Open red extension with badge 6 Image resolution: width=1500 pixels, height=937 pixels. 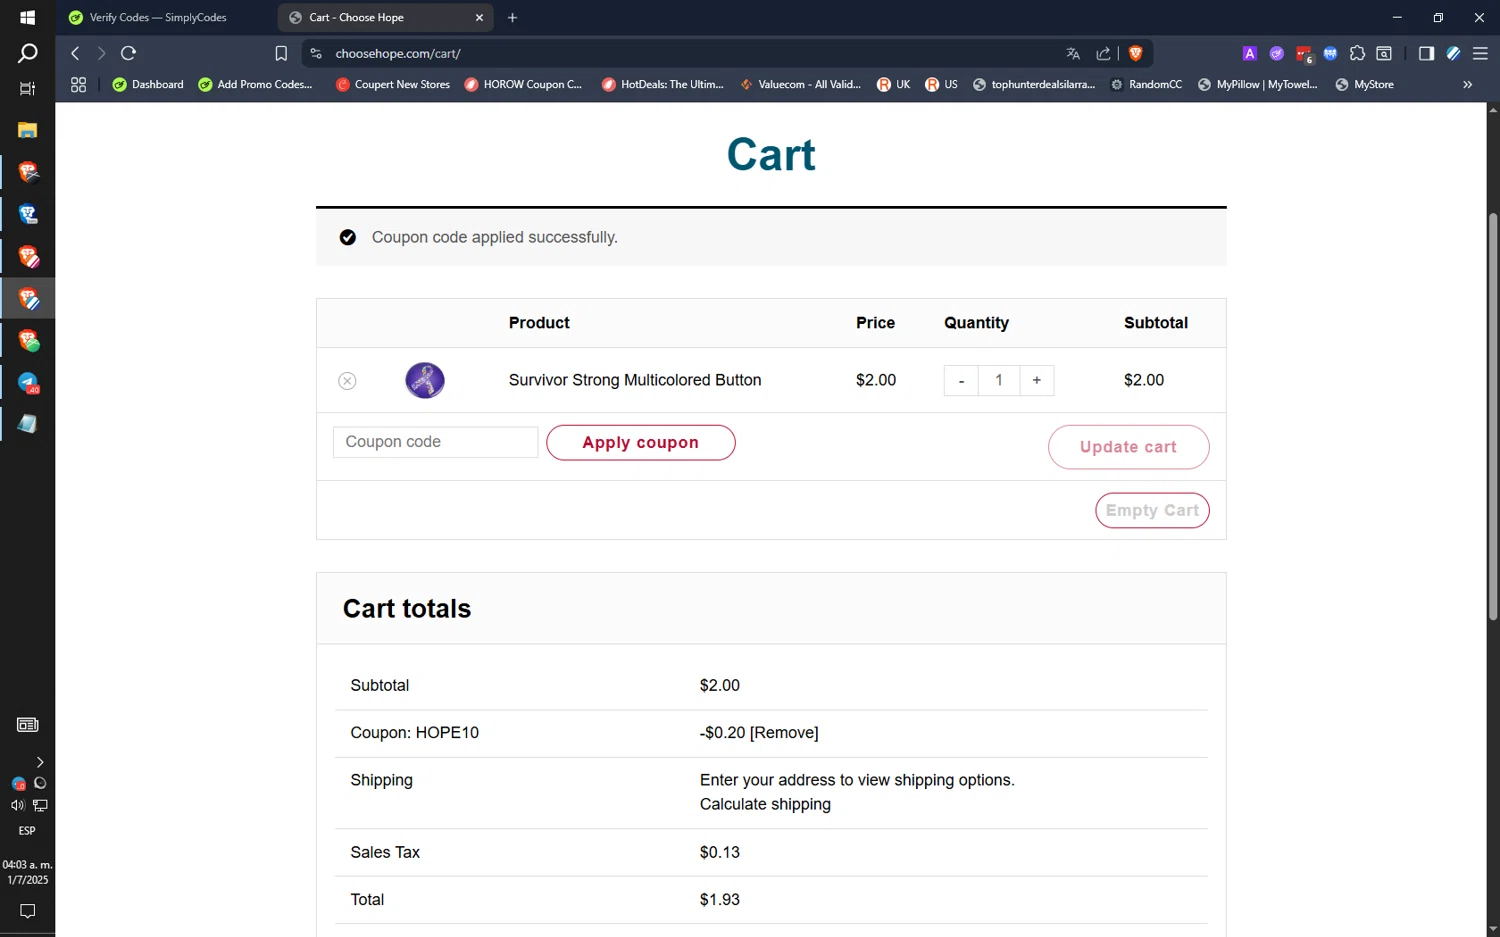1303,54
